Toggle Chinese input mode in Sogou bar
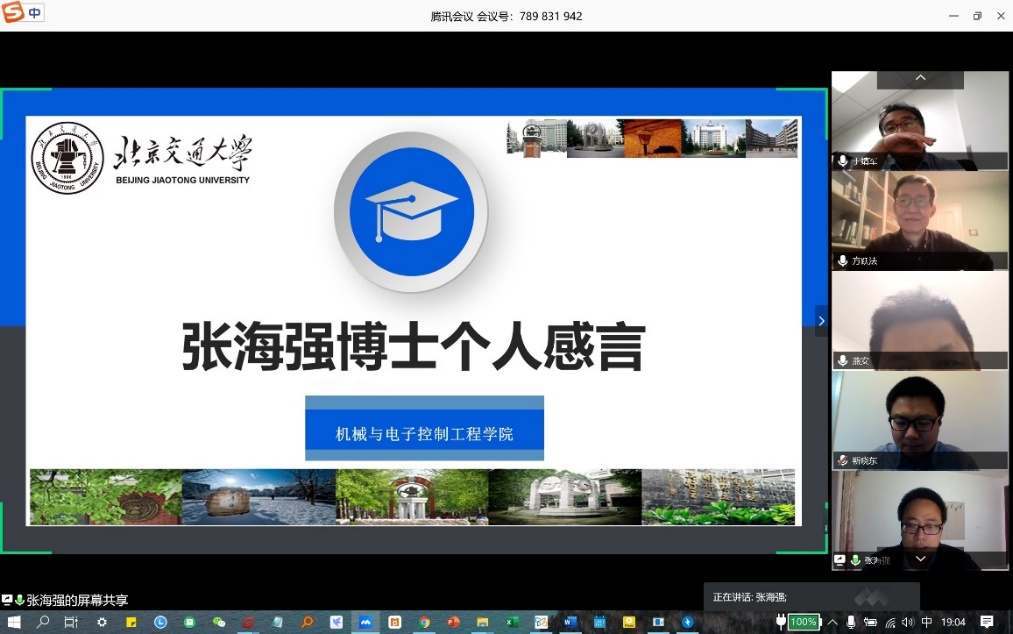 (35, 13)
